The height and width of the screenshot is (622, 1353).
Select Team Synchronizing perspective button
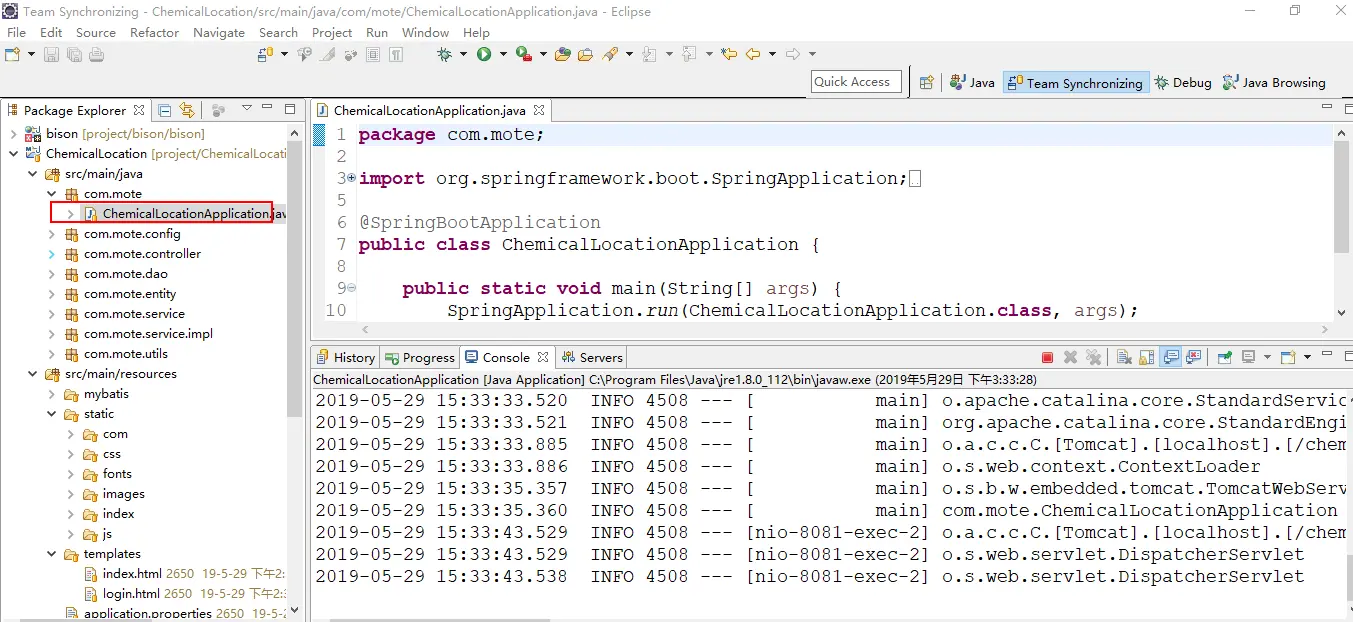(x=1075, y=83)
